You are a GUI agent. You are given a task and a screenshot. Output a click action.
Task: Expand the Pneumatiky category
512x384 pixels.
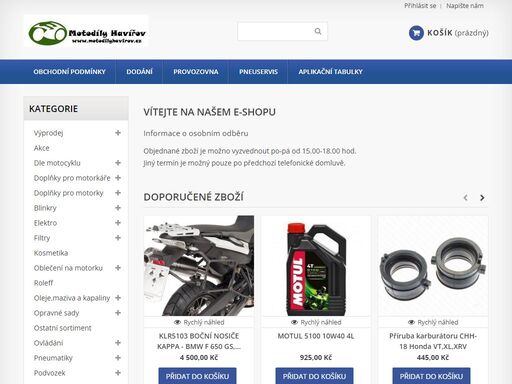pos(118,358)
